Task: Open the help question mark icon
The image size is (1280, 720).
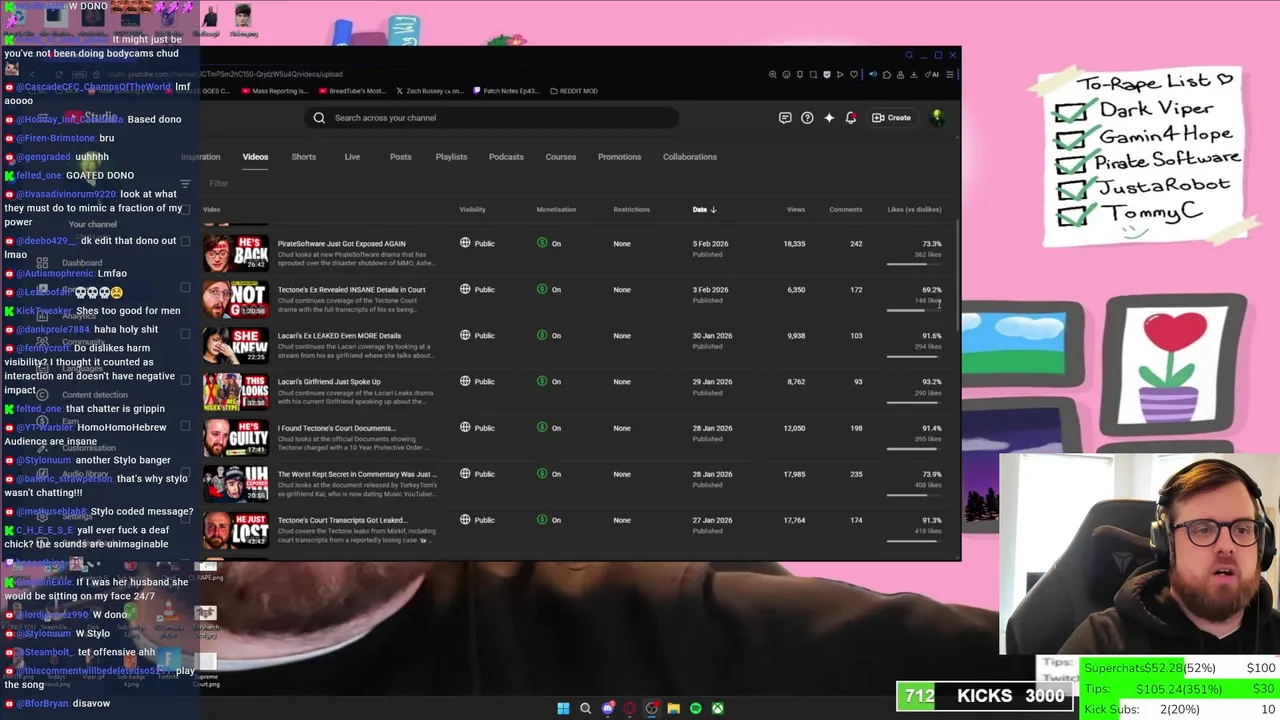Action: coord(807,118)
